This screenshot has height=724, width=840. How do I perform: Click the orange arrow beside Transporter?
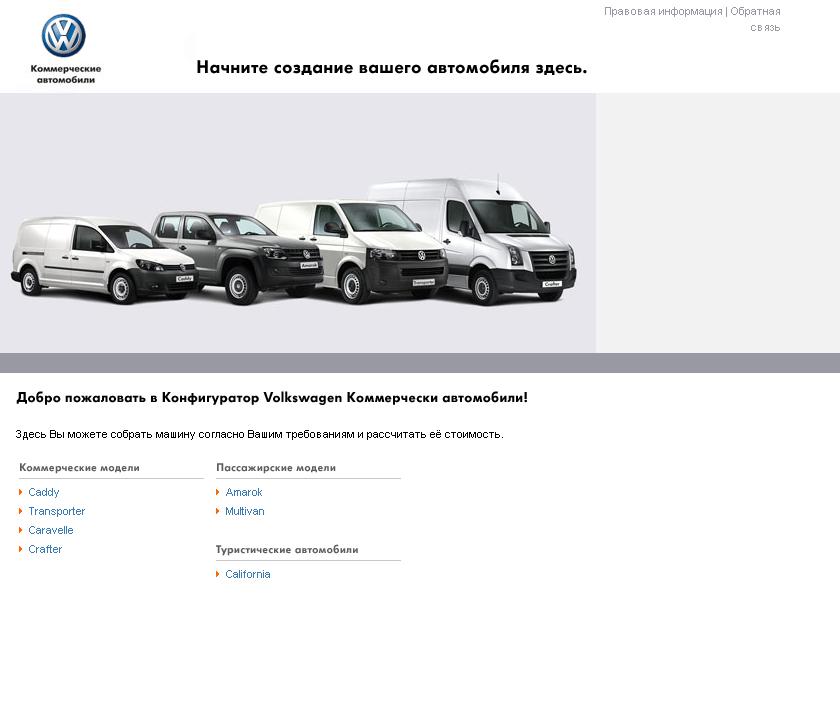coord(20,511)
